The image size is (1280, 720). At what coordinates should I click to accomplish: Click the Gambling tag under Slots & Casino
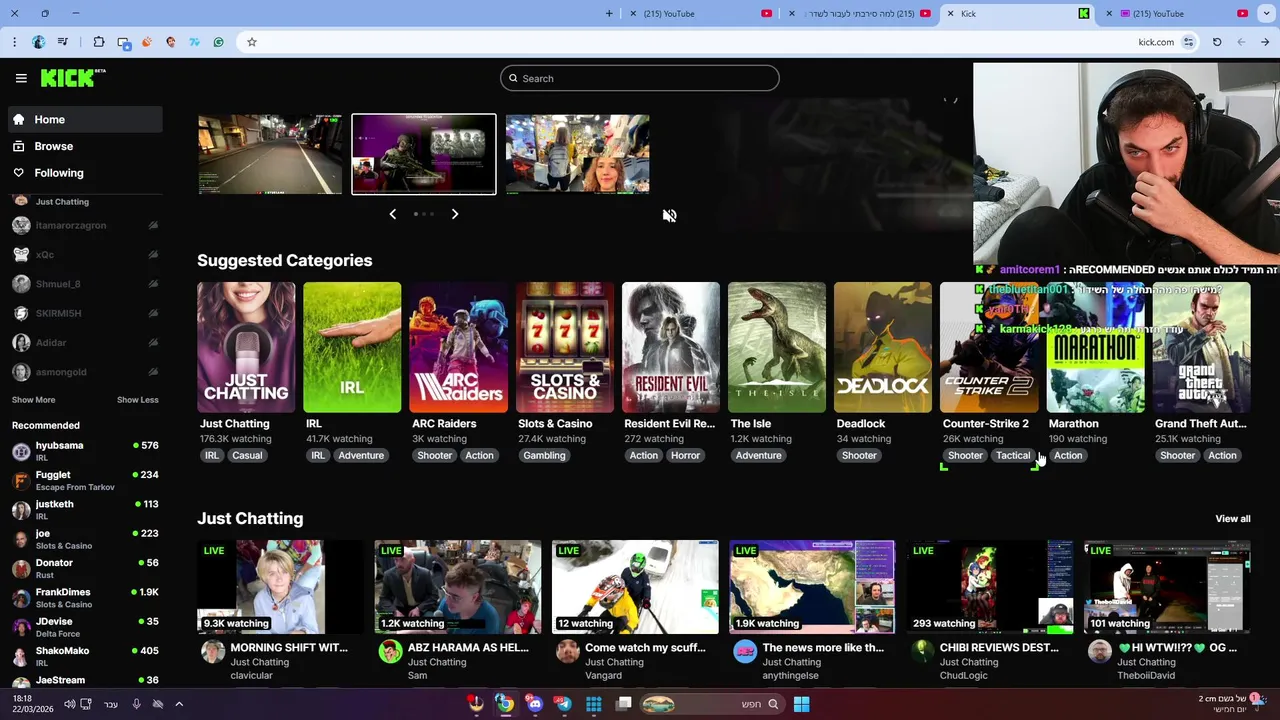[544, 455]
